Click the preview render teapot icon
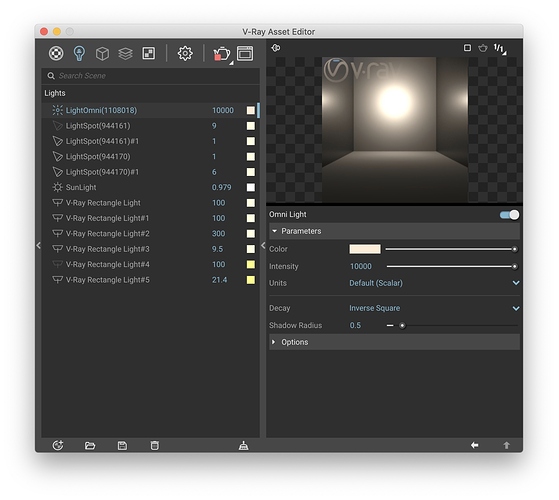Viewport: 559px width, 500px height. 483,48
